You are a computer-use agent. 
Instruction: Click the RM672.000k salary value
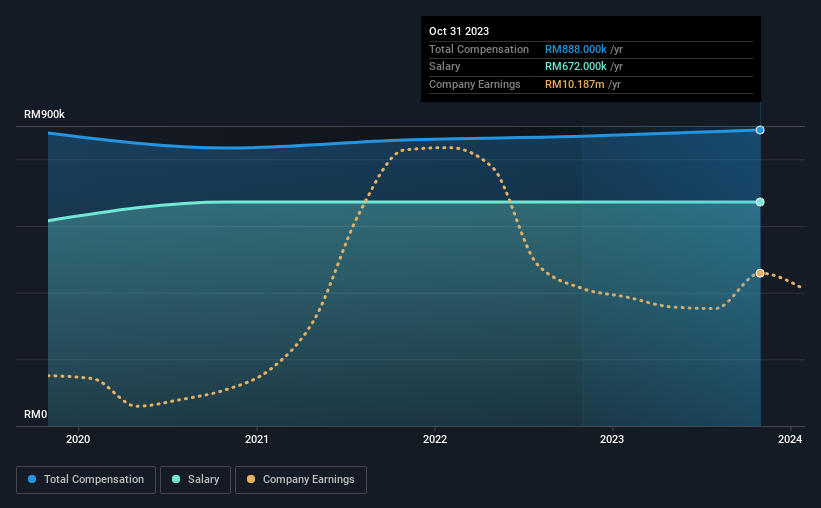[x=576, y=67]
